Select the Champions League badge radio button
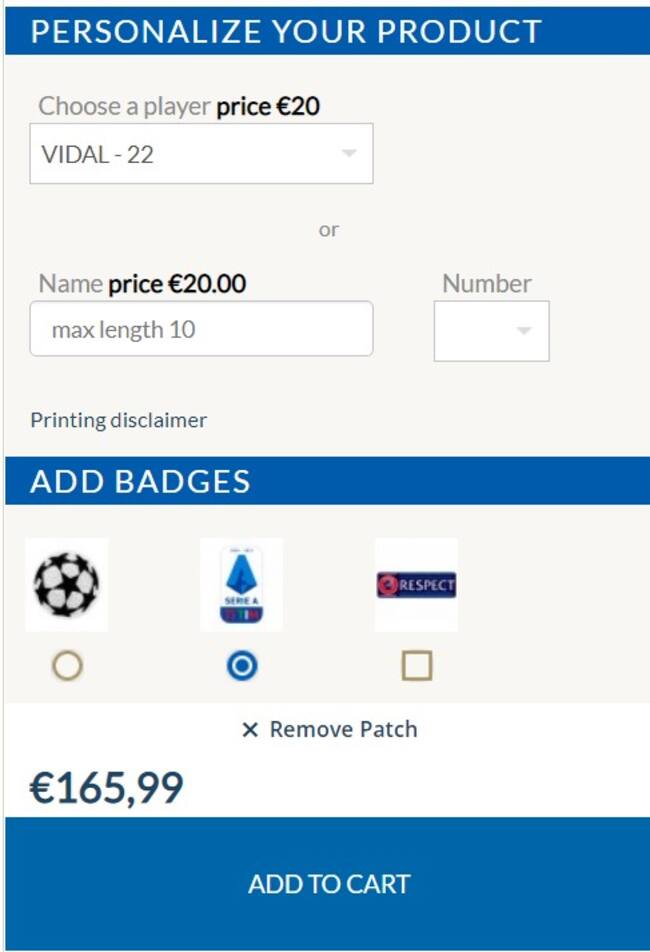The image size is (650, 952). pos(67,666)
